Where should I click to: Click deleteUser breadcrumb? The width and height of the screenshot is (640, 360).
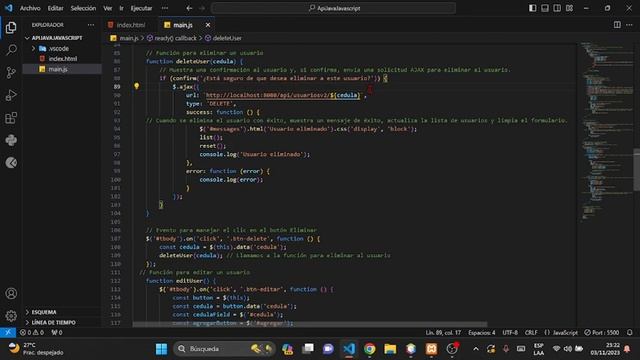[x=227, y=38]
